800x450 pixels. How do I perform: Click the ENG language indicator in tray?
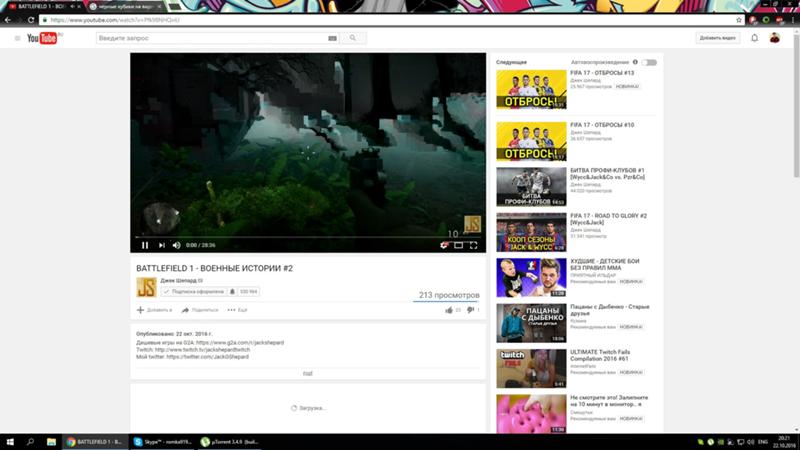(x=763, y=442)
